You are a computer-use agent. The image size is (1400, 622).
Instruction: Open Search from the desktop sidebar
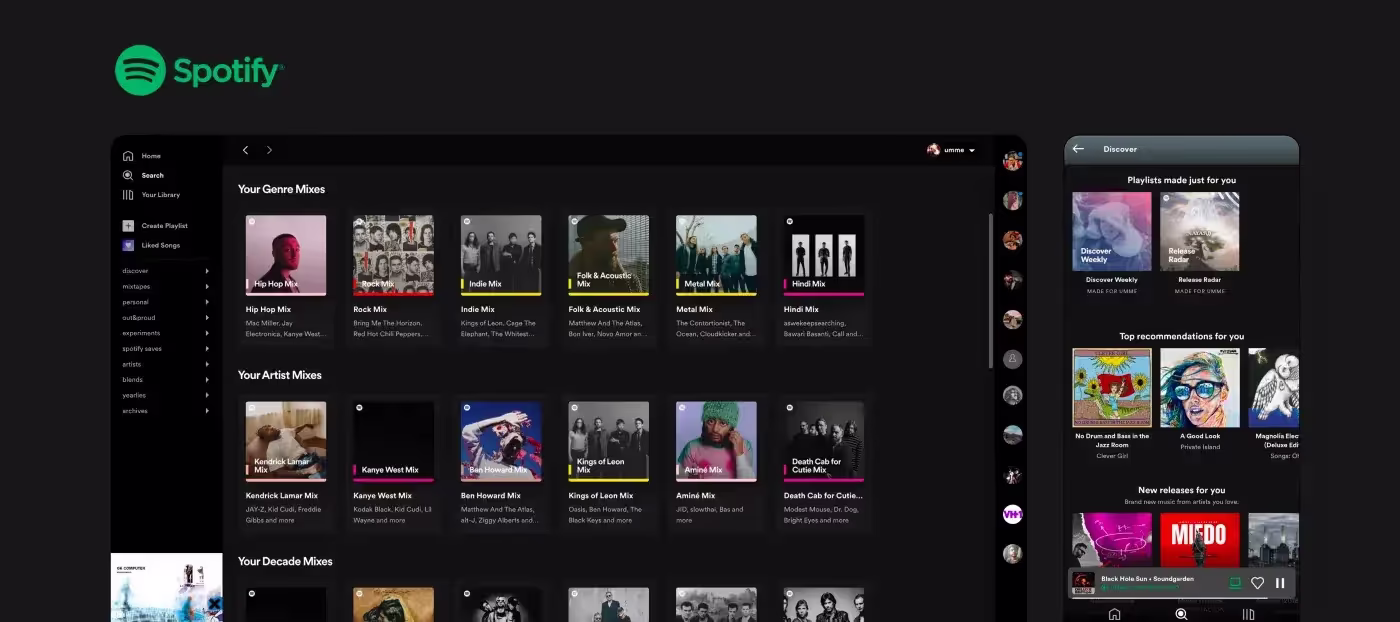[128, 175]
